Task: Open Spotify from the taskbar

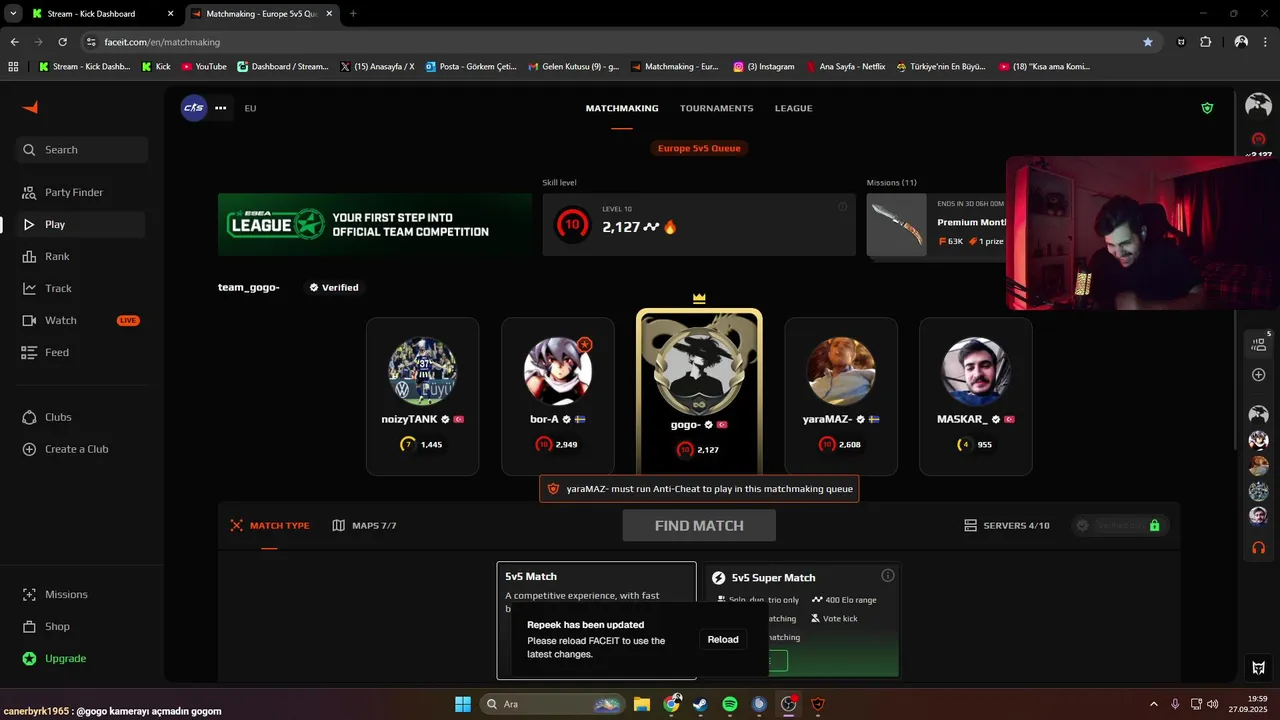Action: [730, 704]
